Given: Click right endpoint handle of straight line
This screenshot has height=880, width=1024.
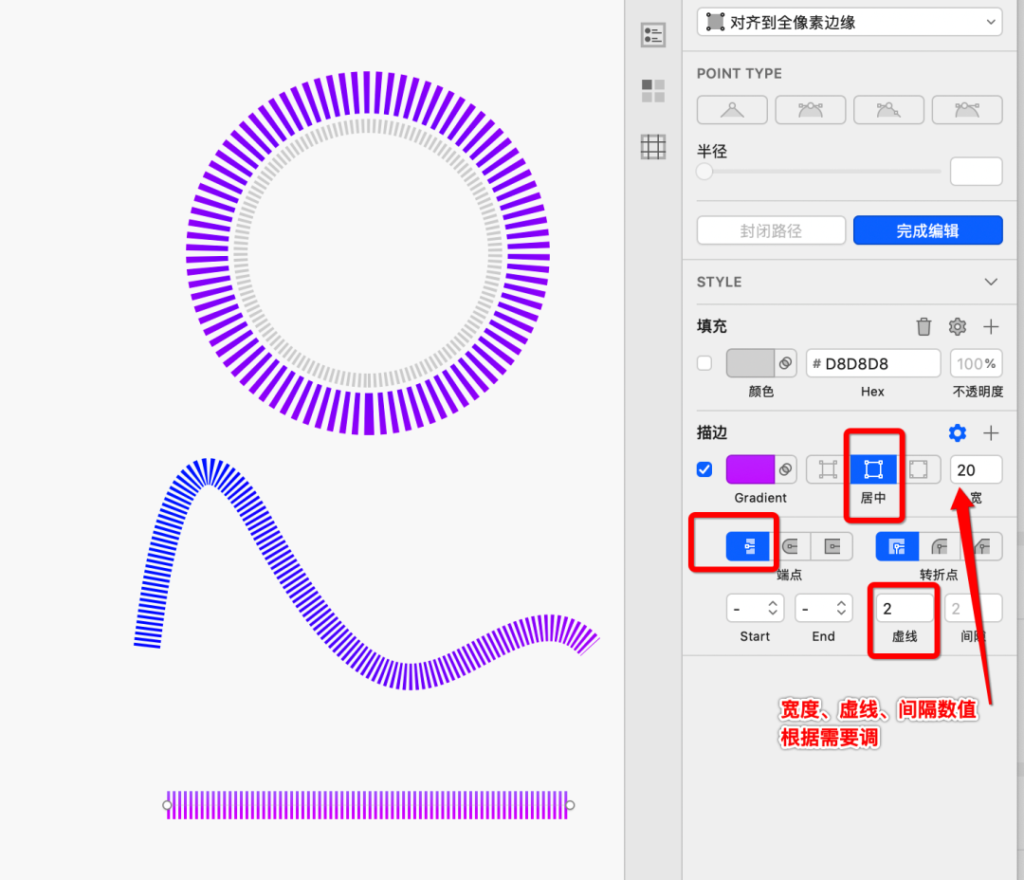Looking at the screenshot, I should tap(570, 805).
